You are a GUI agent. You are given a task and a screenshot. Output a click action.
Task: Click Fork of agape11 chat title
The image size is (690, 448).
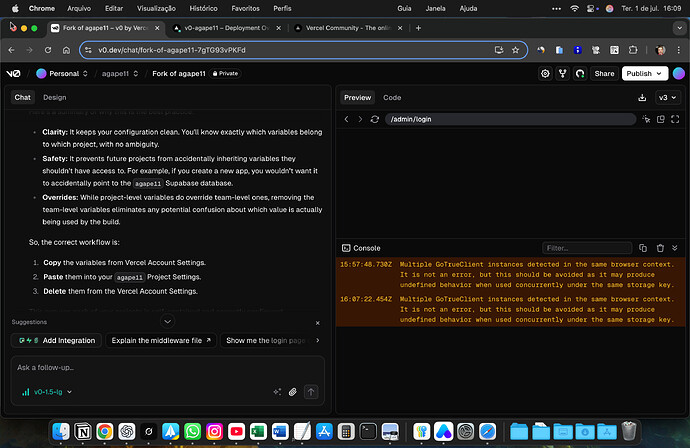pyautogui.click(x=179, y=73)
